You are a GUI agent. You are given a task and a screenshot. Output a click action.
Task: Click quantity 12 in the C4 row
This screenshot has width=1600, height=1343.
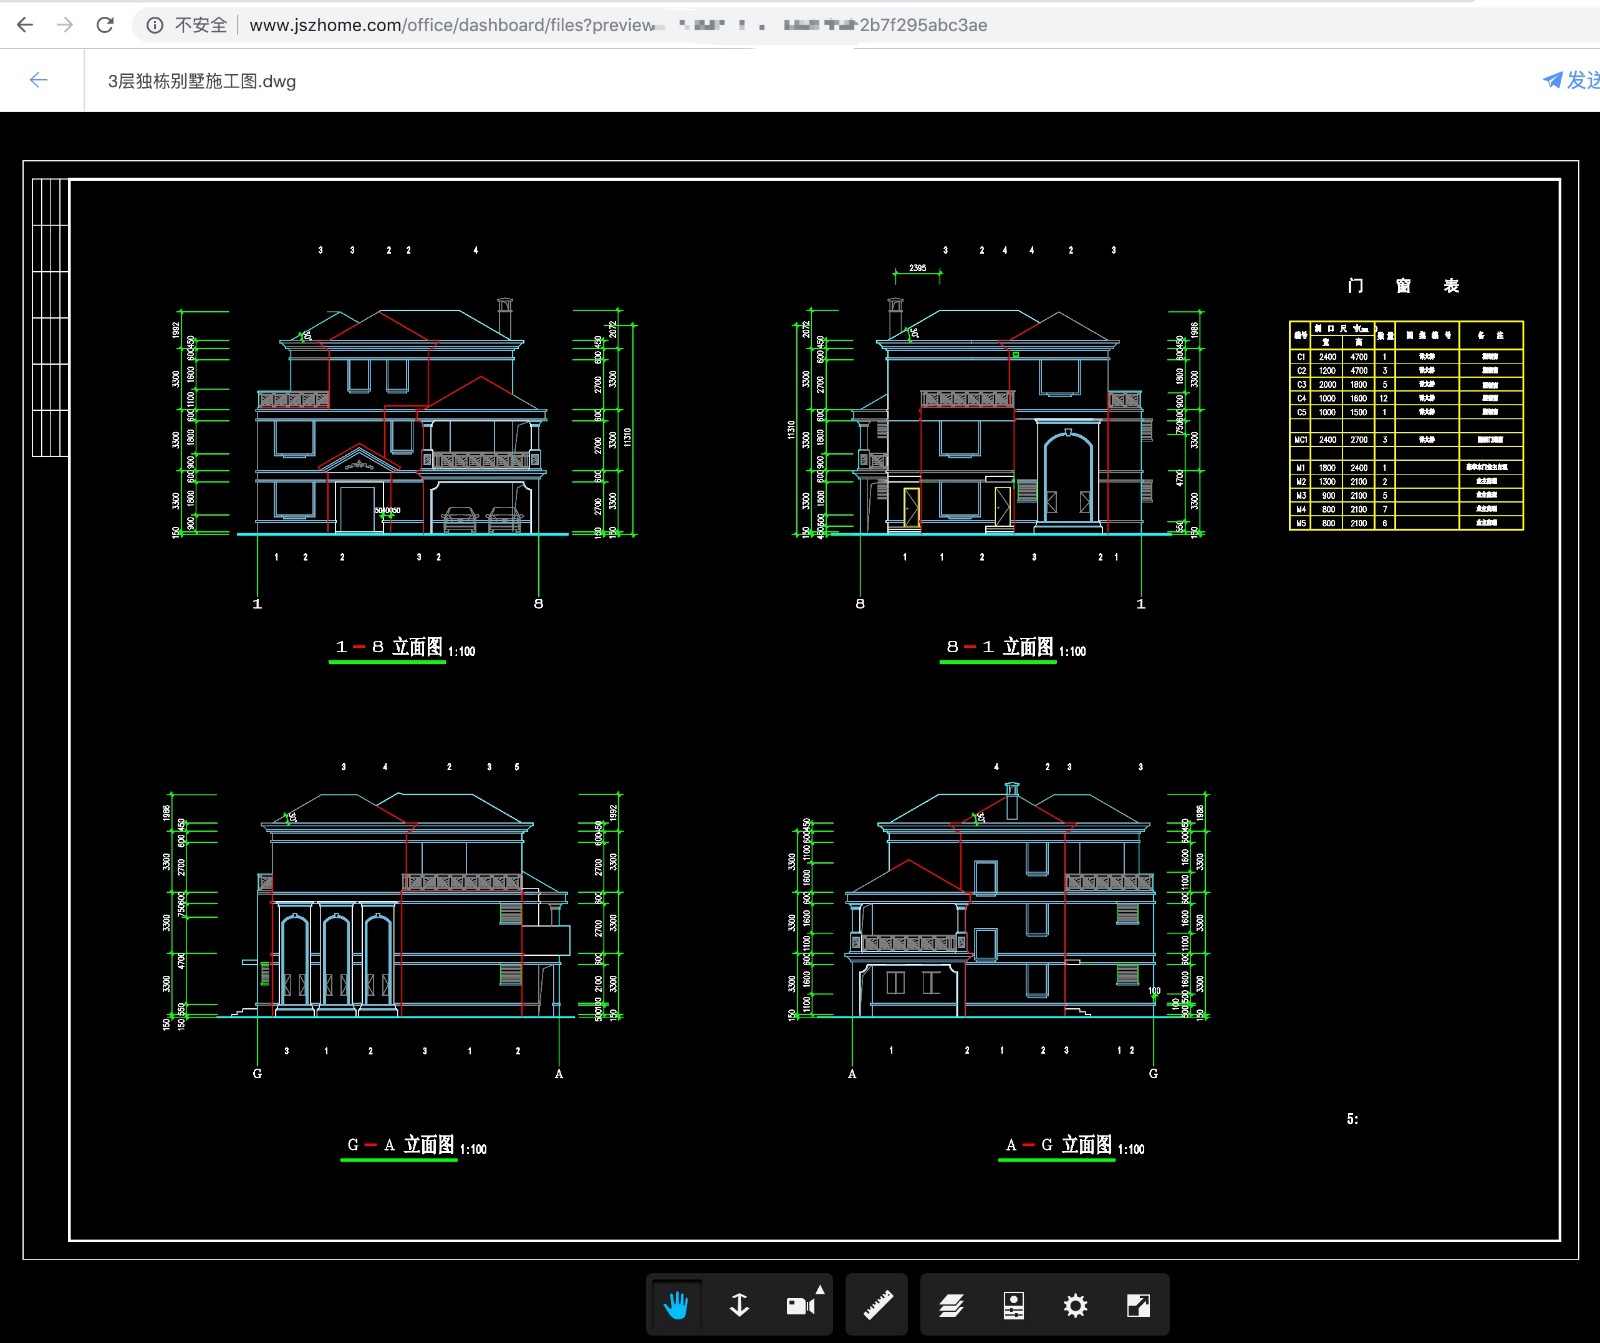1384,398
